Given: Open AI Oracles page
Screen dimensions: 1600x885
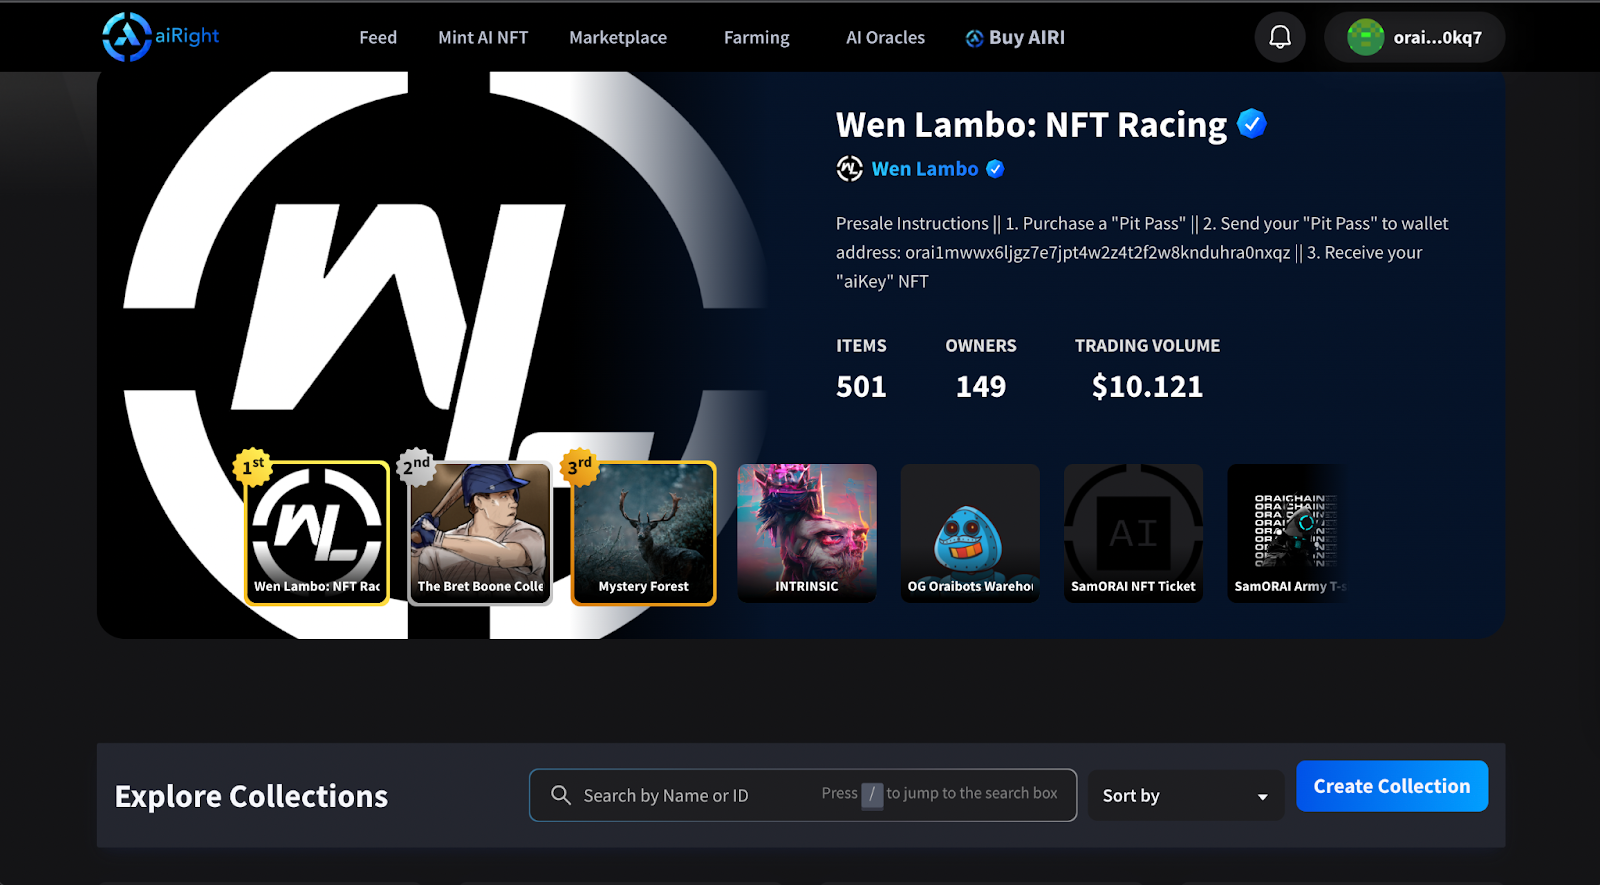Looking at the screenshot, I should (x=885, y=37).
